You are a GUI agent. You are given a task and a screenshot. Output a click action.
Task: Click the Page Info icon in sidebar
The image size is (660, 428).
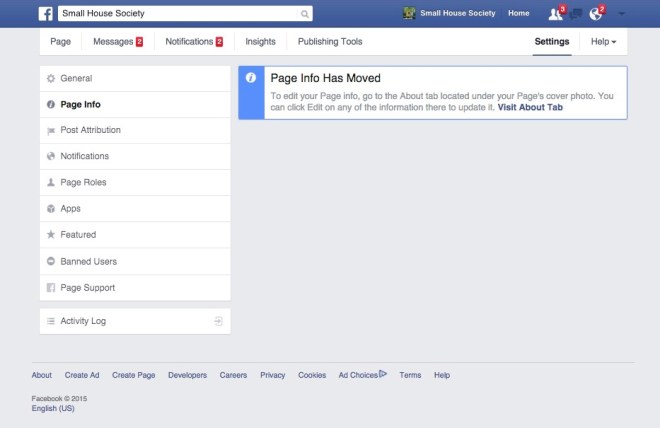pyautogui.click(x=51, y=104)
